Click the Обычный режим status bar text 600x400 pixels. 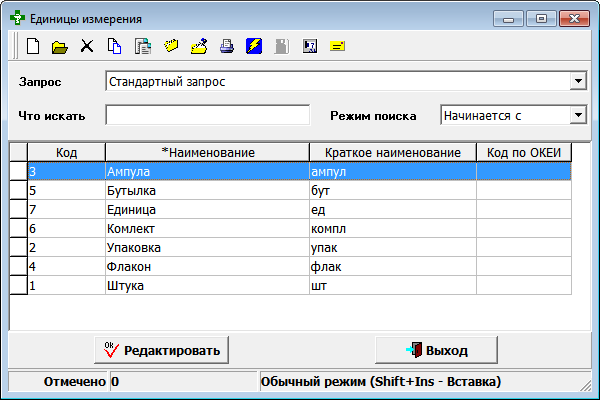coord(381,381)
